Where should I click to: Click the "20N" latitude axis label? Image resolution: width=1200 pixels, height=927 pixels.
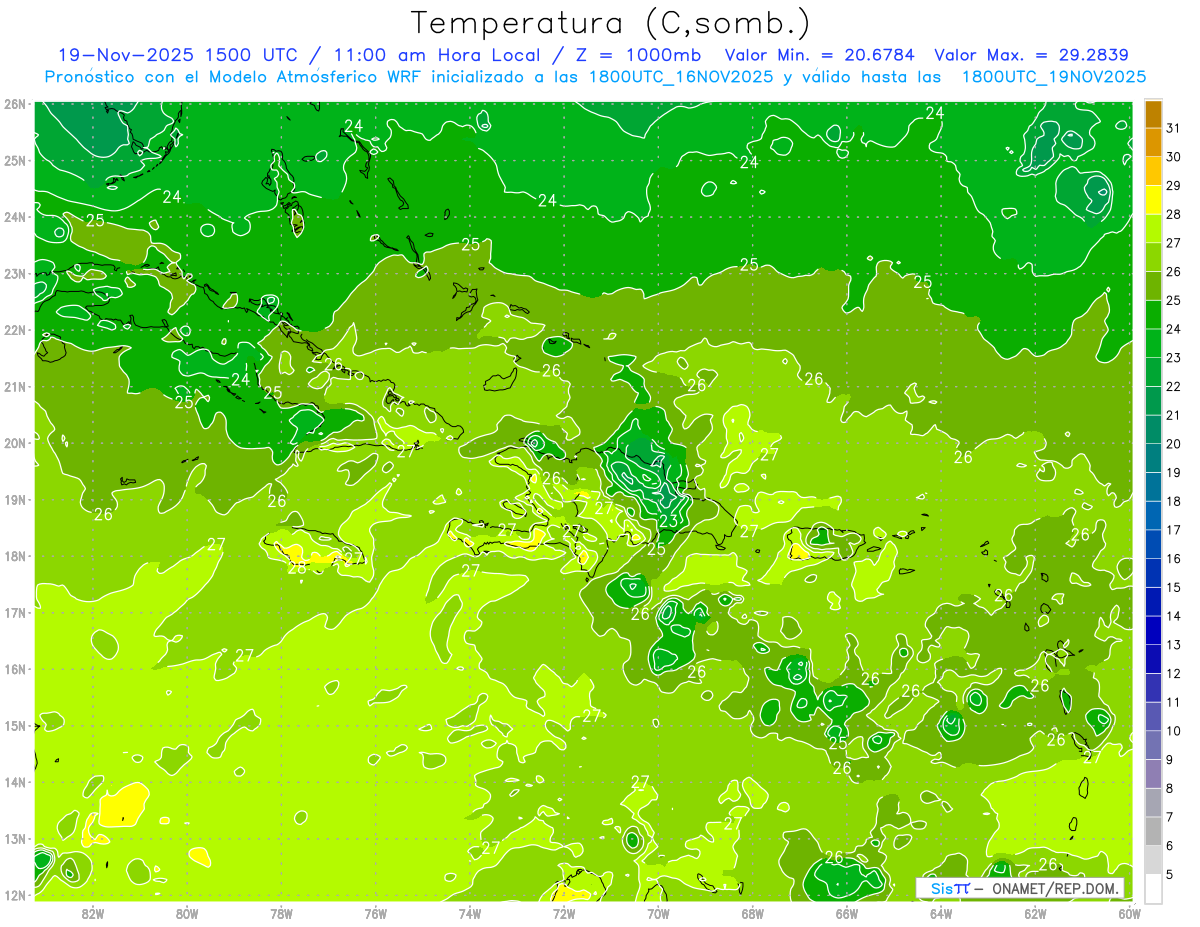14,443
